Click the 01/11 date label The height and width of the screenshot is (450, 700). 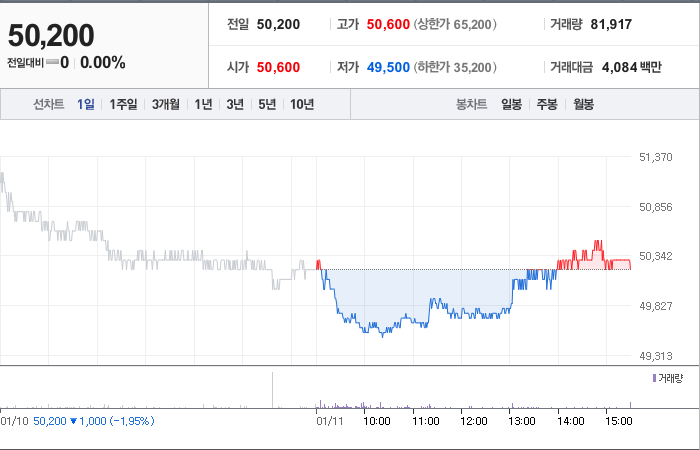[330, 421]
